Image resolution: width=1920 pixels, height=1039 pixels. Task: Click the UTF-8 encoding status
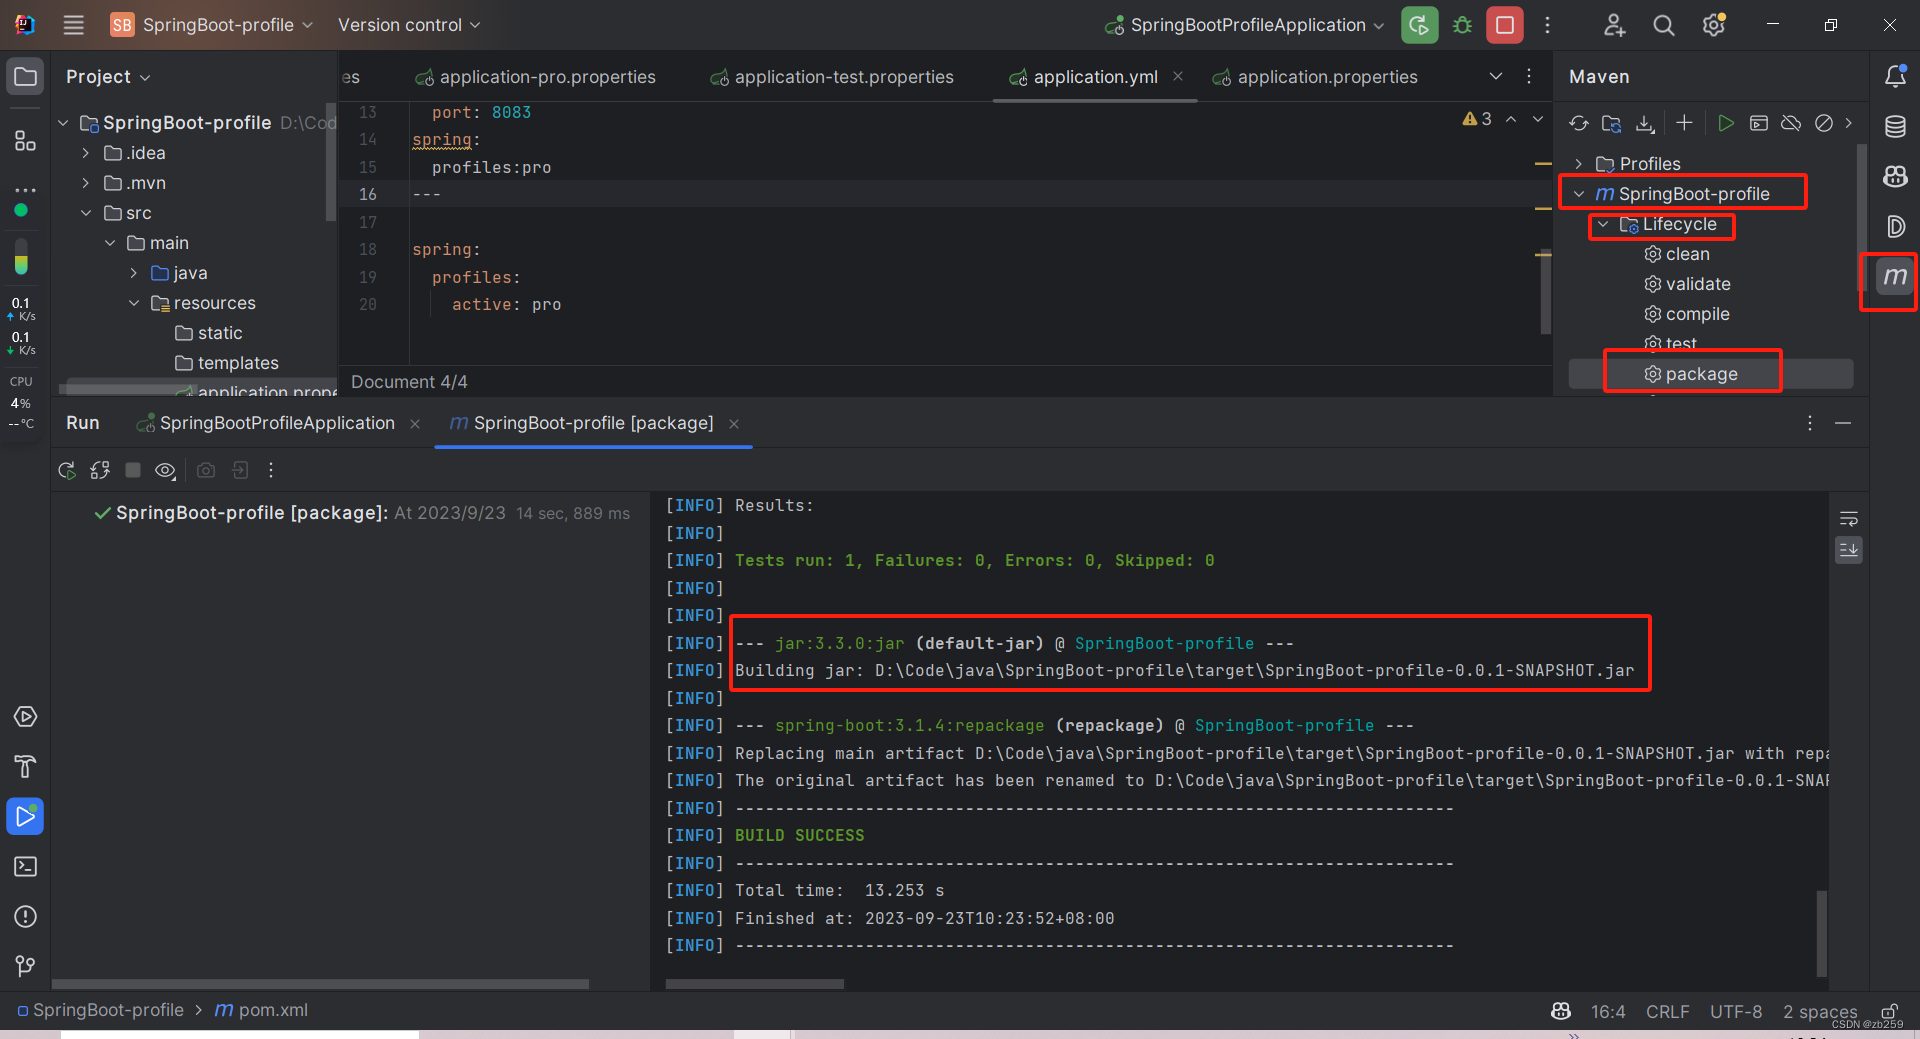click(1736, 1012)
